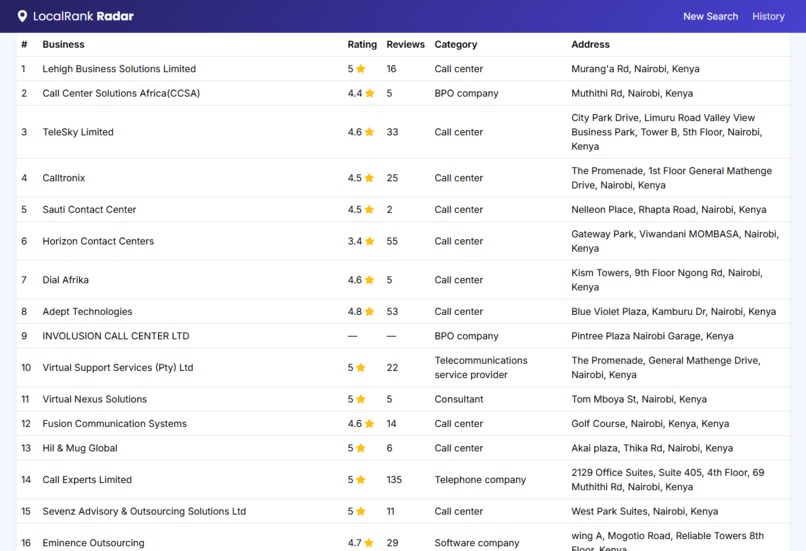
Task: Click Golf Course, Nairobi, Kenya address
Action: [650, 424]
